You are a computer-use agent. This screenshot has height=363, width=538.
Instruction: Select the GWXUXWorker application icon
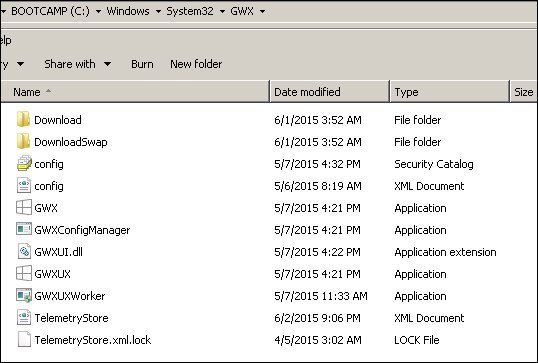[x=24, y=295]
